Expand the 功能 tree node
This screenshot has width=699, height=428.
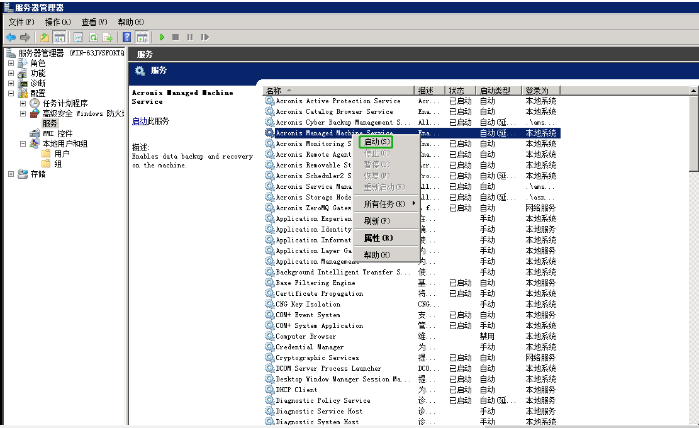point(11,73)
